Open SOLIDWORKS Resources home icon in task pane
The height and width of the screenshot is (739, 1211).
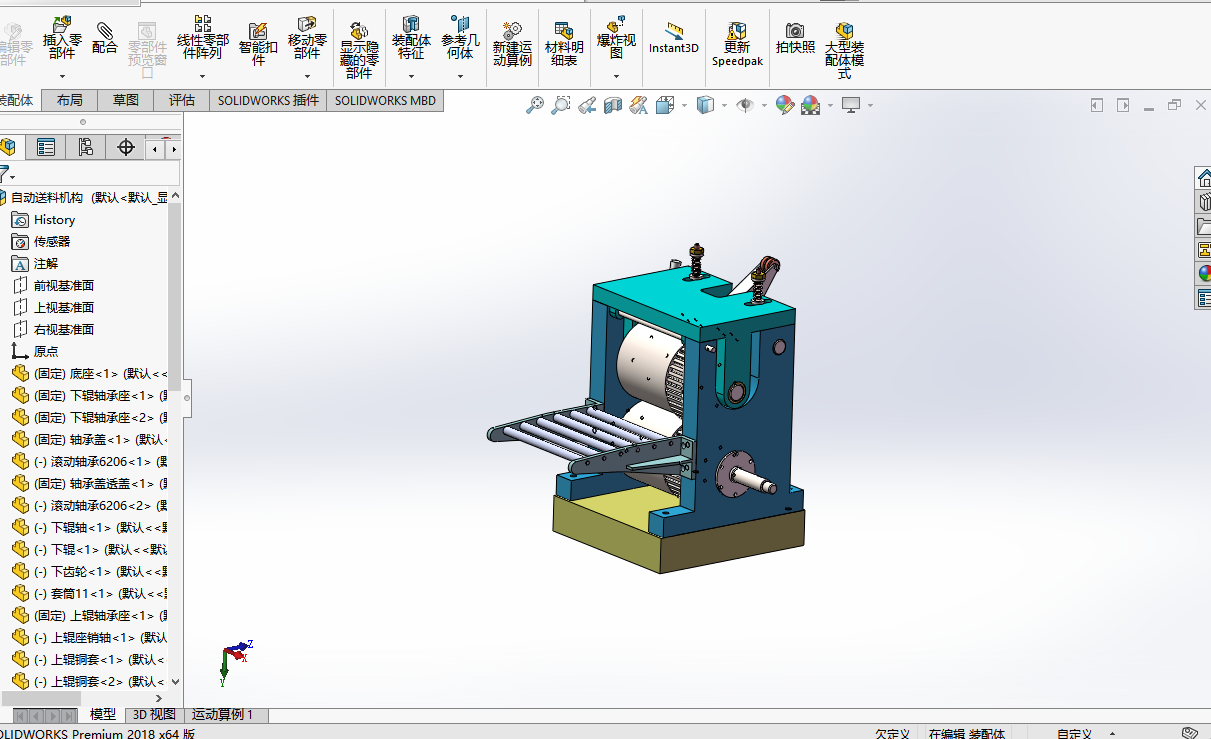click(x=1204, y=178)
